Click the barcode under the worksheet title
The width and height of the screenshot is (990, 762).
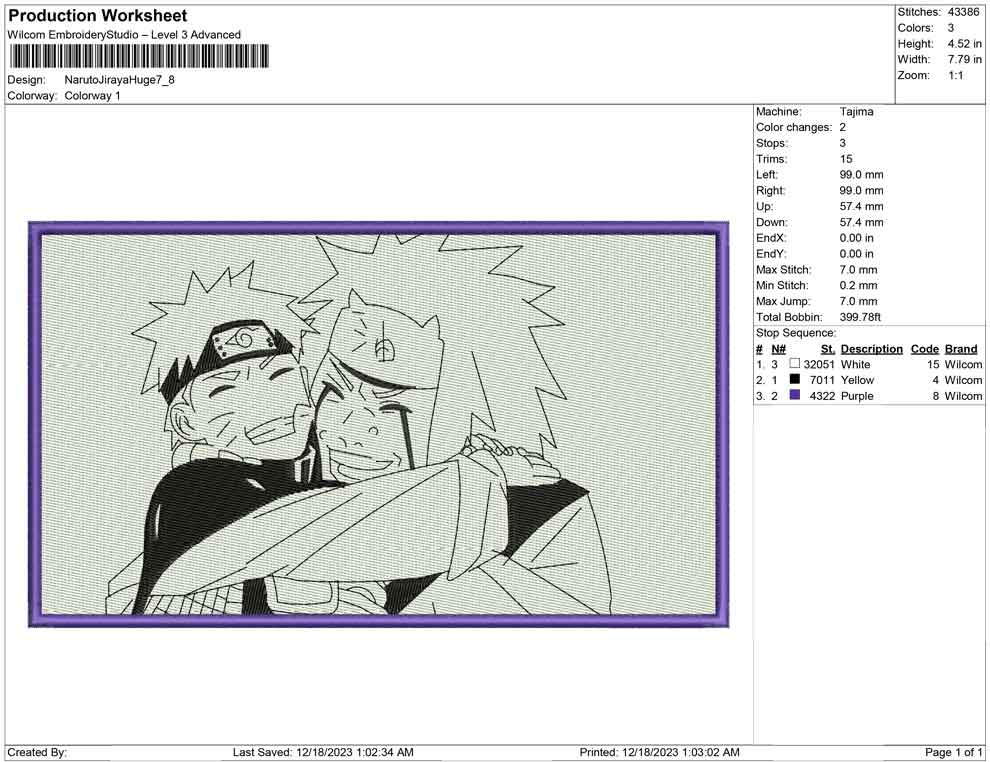point(139,56)
